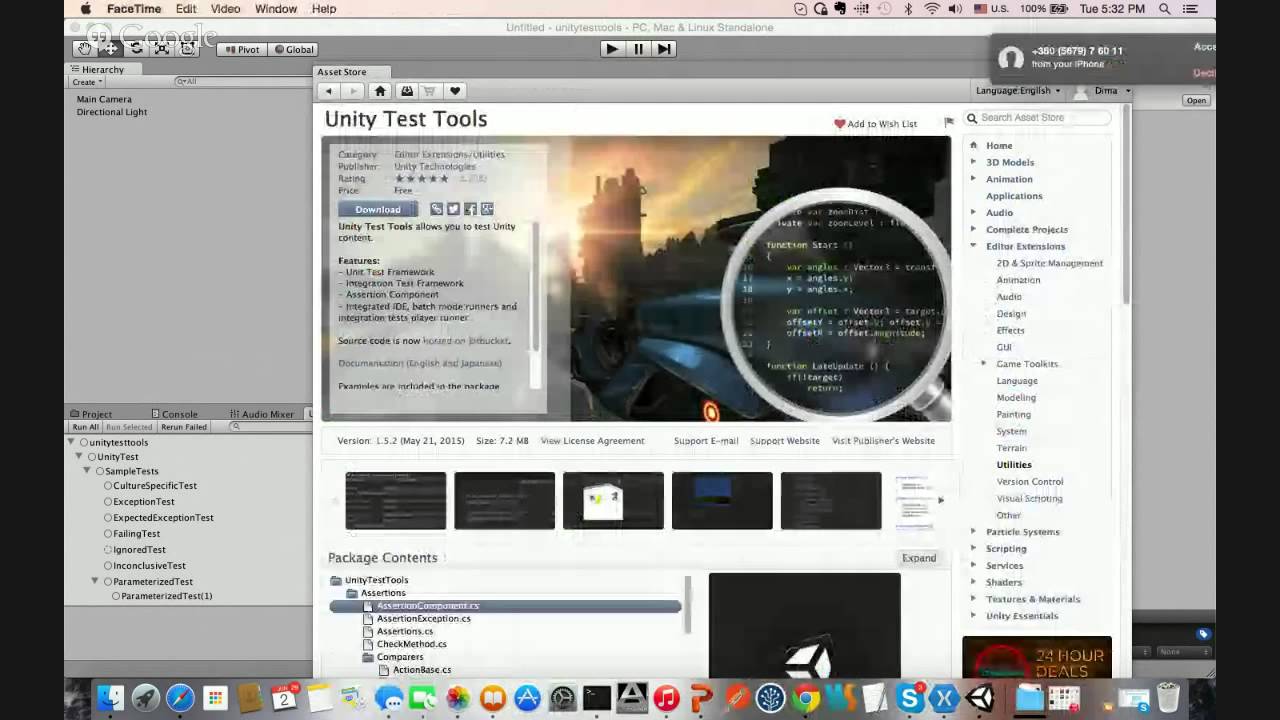Select AssertionException.cs in Package Contents
1280x720 pixels.
pyautogui.click(x=423, y=619)
